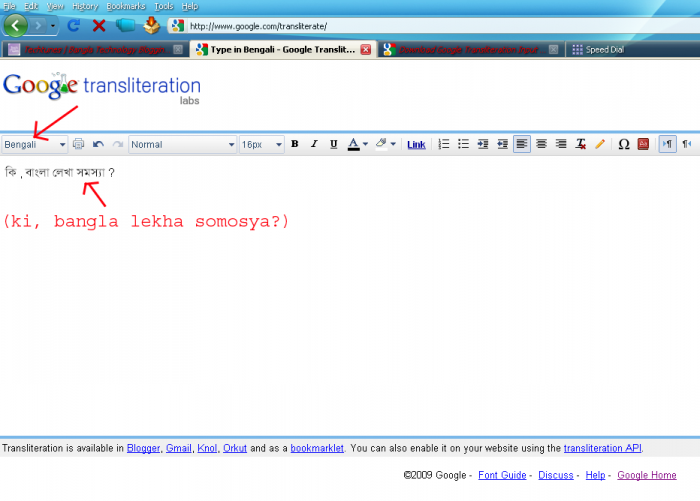Open the downloads box icon
The height and width of the screenshot is (501, 700).
[151, 25]
